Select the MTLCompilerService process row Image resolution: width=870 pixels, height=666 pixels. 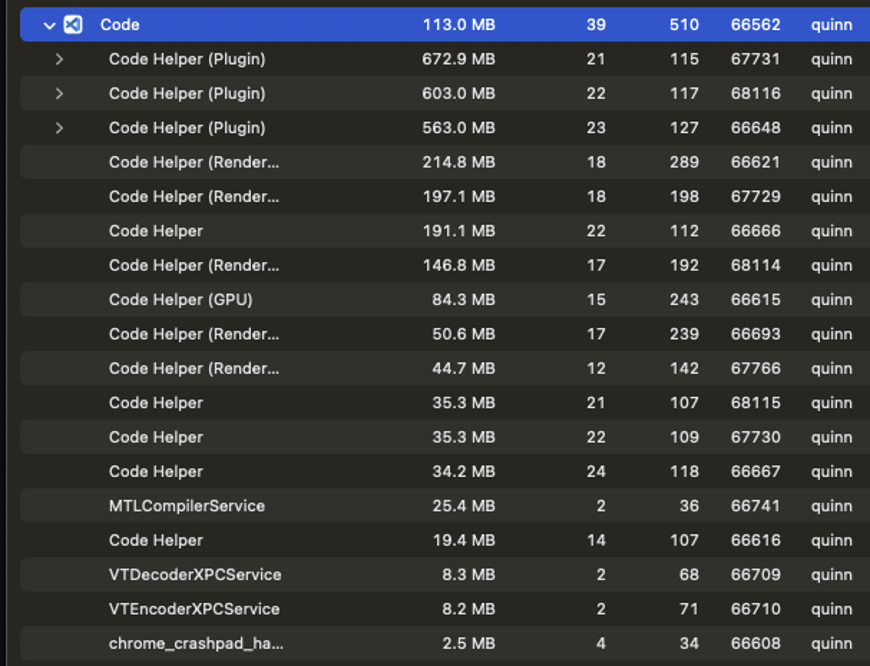pos(187,506)
